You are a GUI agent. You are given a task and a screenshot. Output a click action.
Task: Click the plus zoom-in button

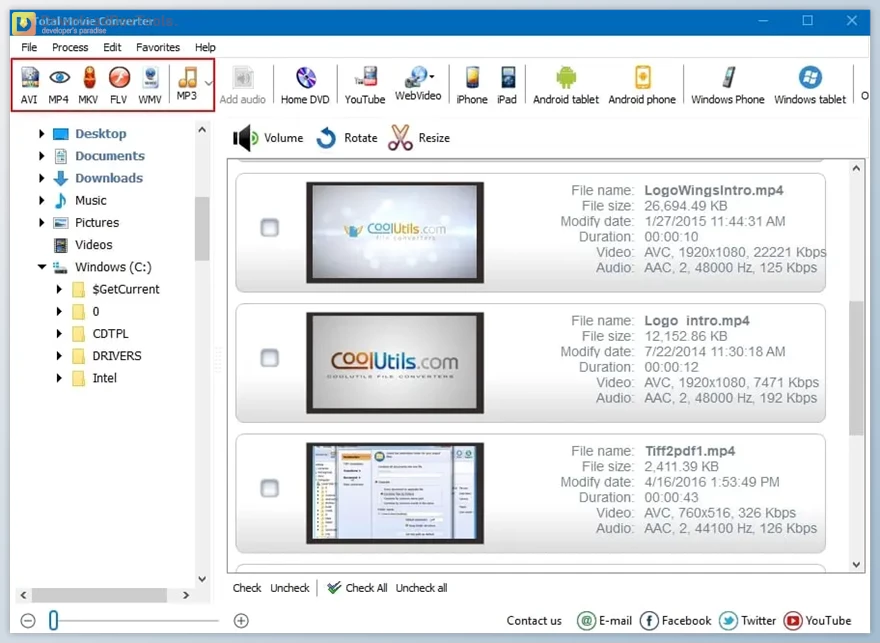[x=241, y=621]
